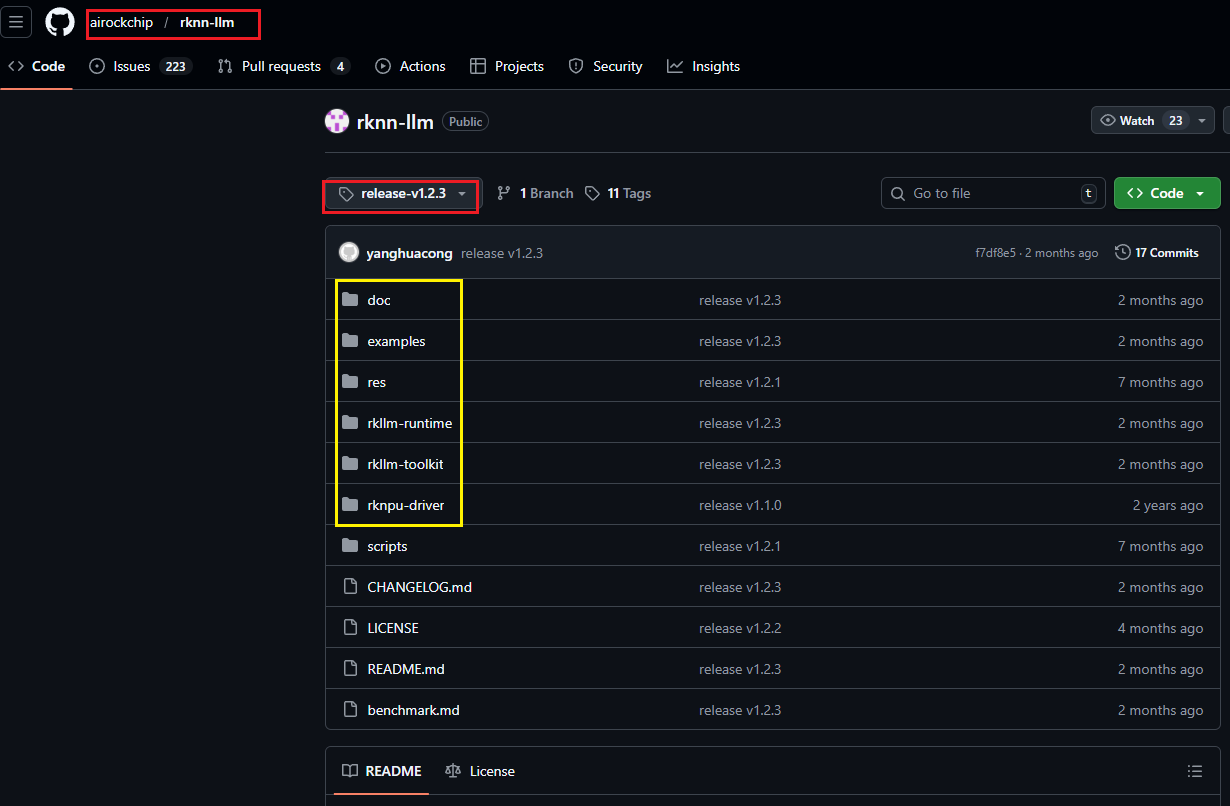The height and width of the screenshot is (806, 1230).
Task: Open the Watch notifications dropdown arrow
Action: pyautogui.click(x=1200, y=120)
